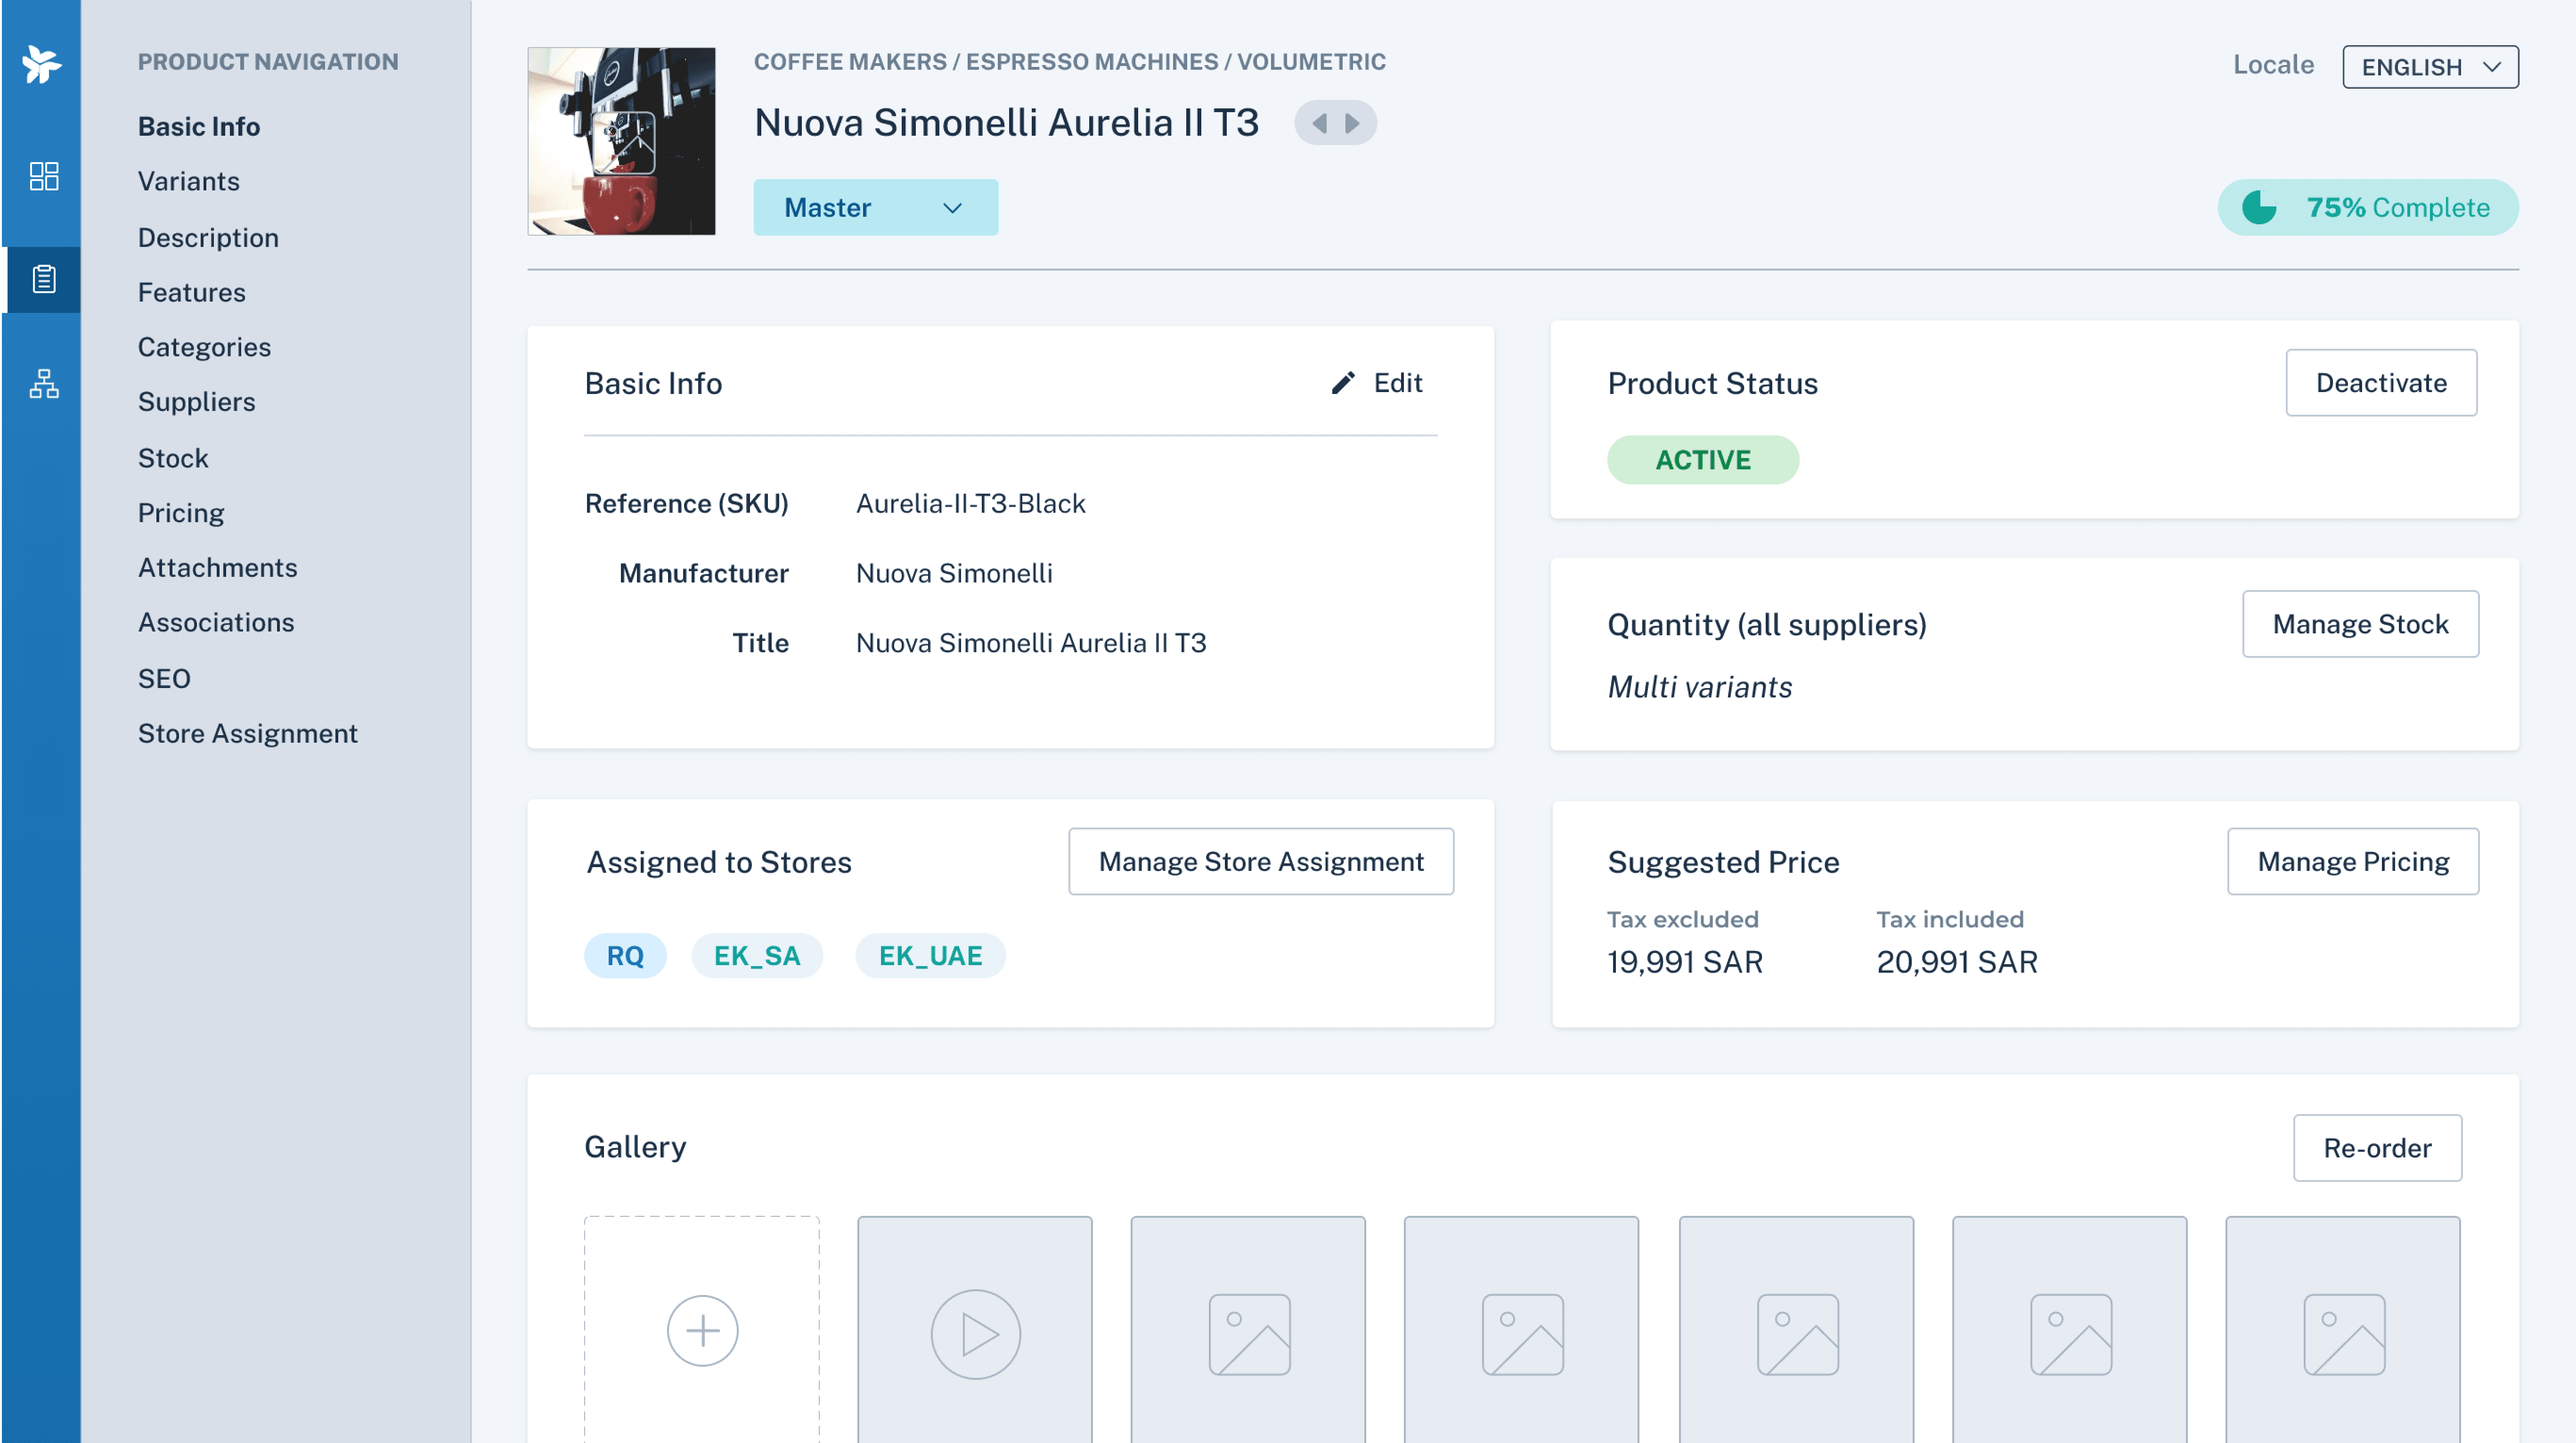The image size is (2576, 1443).
Task: Click the pencil Edit icon in Basic Info
Action: (1343, 383)
